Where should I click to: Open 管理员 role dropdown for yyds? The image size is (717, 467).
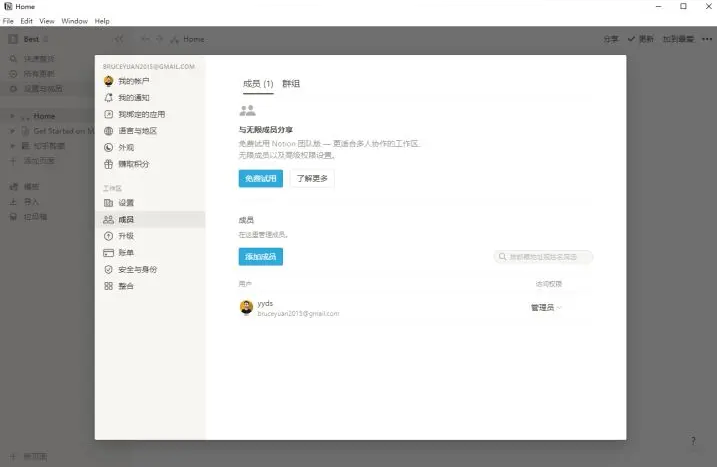[546, 307]
